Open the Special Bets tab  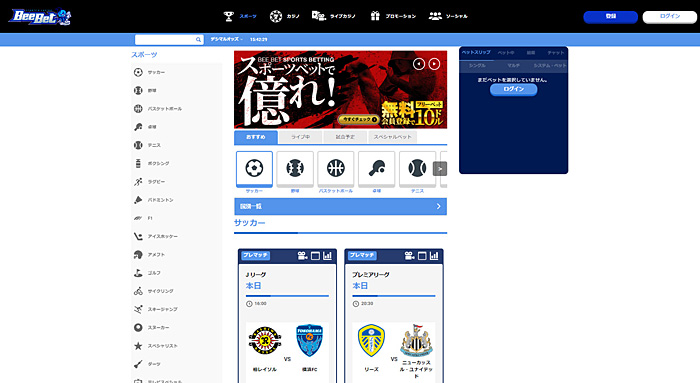click(x=392, y=137)
